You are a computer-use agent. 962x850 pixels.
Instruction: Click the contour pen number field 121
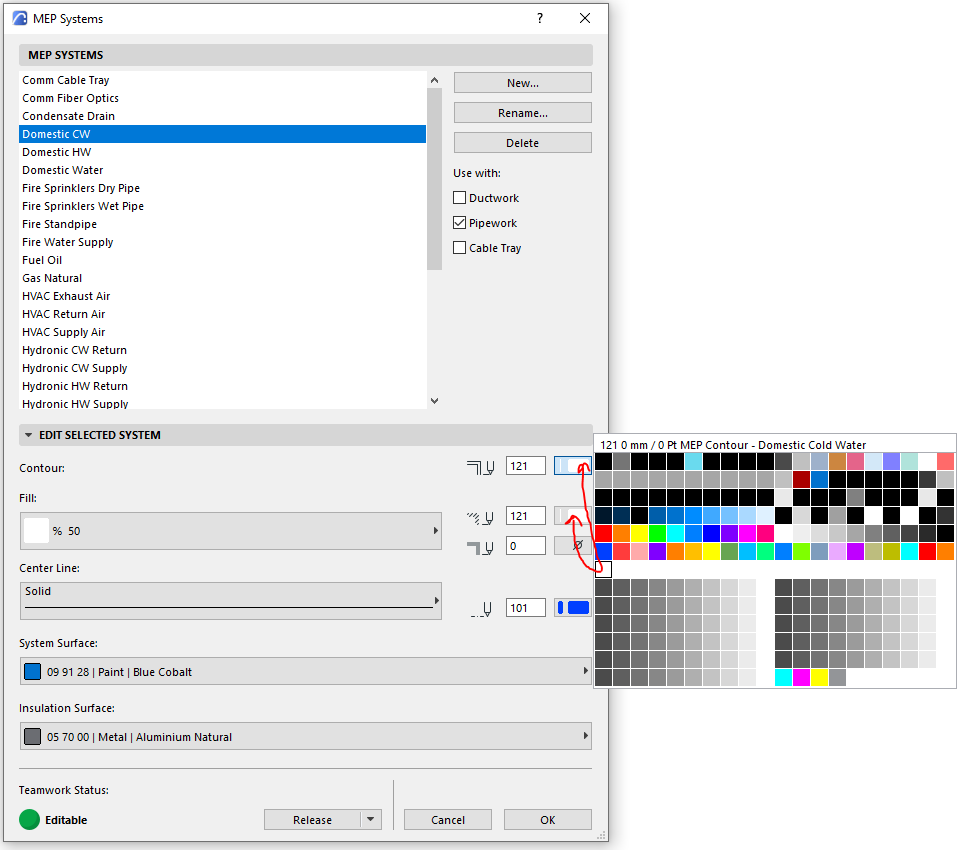pyautogui.click(x=526, y=466)
